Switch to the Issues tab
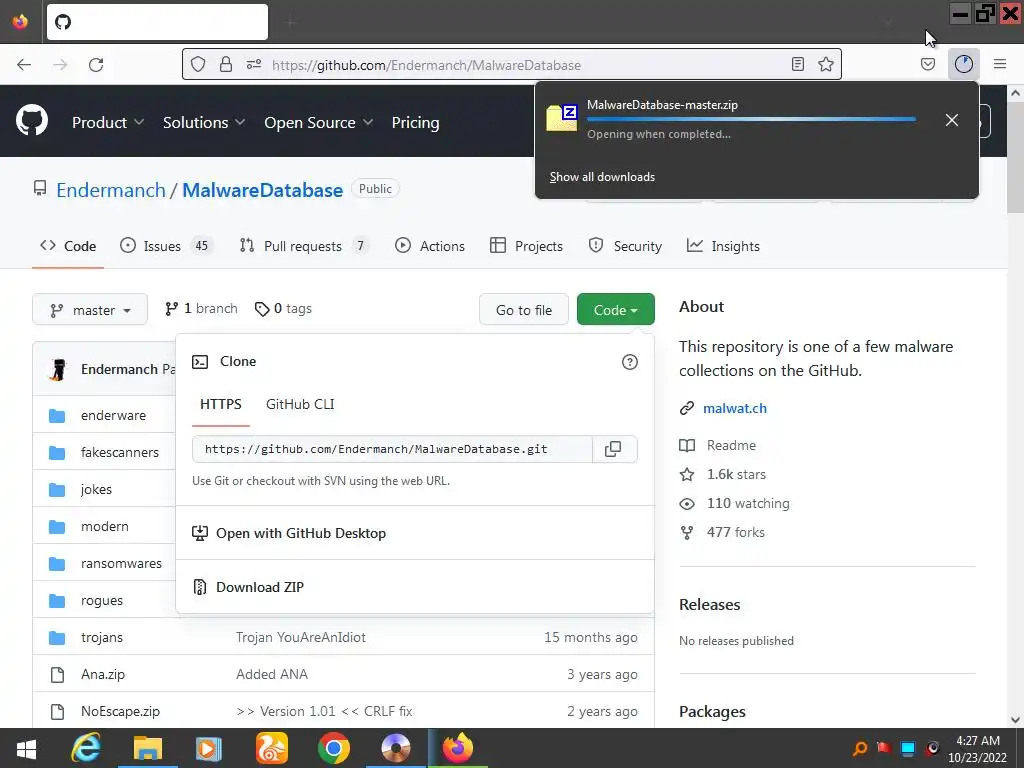 click(166, 246)
